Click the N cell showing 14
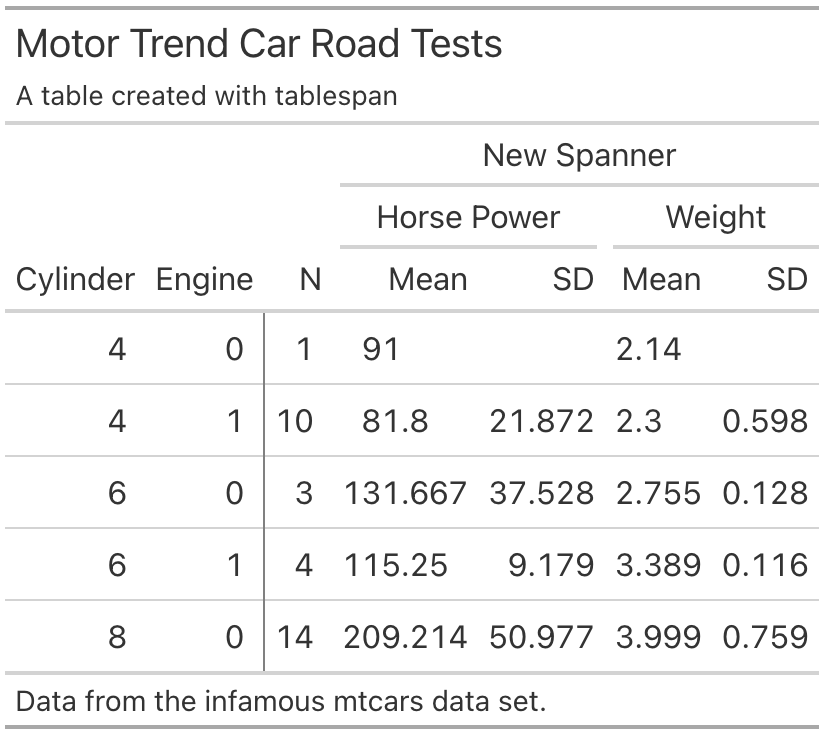 pos(294,637)
